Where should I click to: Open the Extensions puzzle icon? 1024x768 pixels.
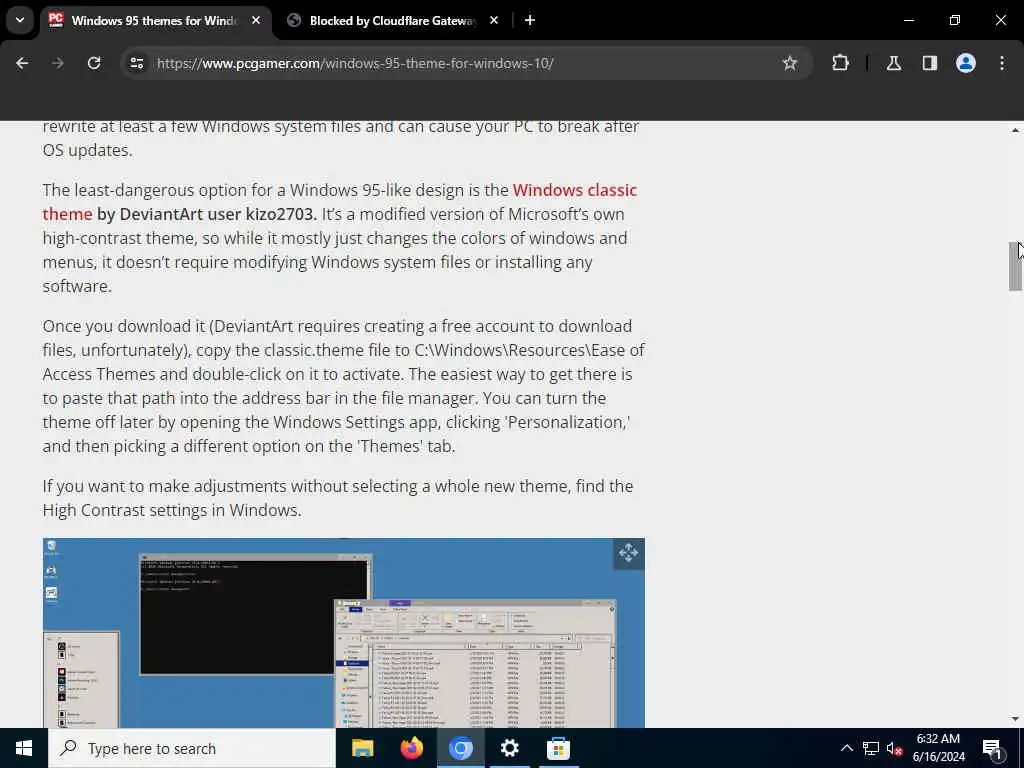coord(840,63)
